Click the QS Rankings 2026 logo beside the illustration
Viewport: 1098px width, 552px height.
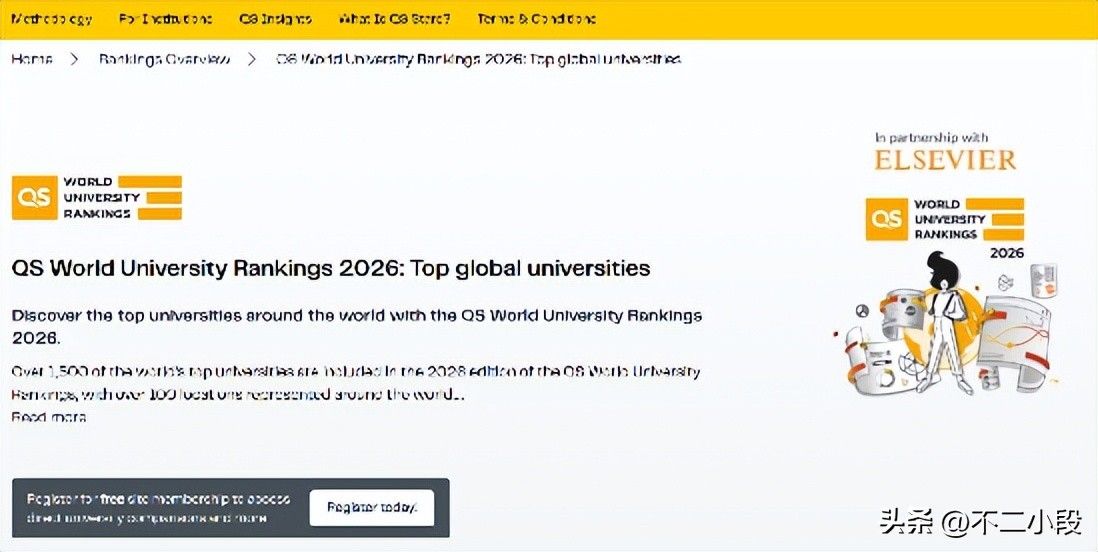(x=945, y=226)
